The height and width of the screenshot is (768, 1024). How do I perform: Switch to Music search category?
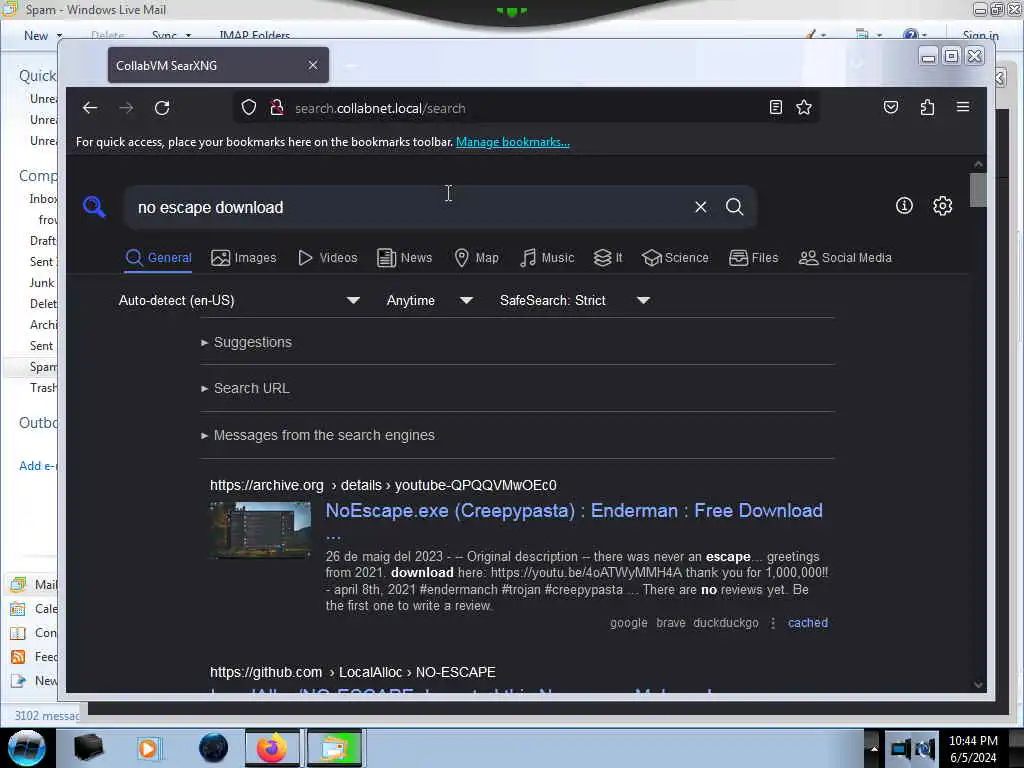click(x=547, y=258)
